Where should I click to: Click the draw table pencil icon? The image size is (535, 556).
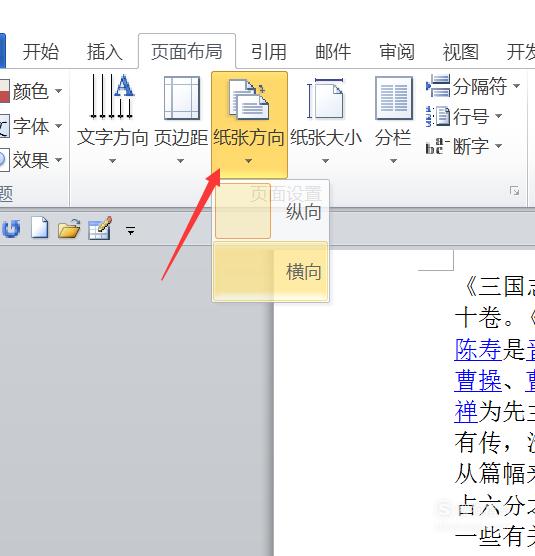pyautogui.click(x=100, y=228)
